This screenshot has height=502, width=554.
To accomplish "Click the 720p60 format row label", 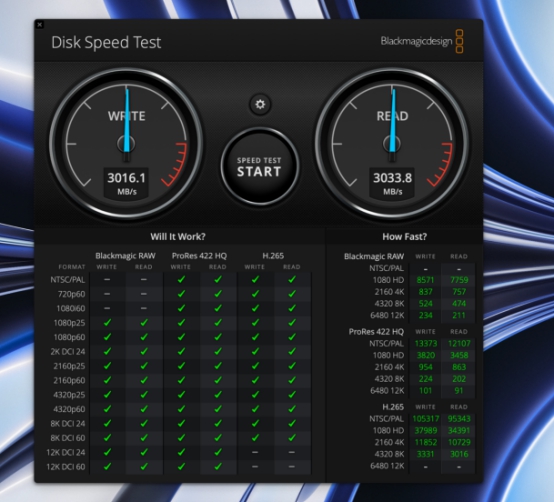I will [72, 294].
